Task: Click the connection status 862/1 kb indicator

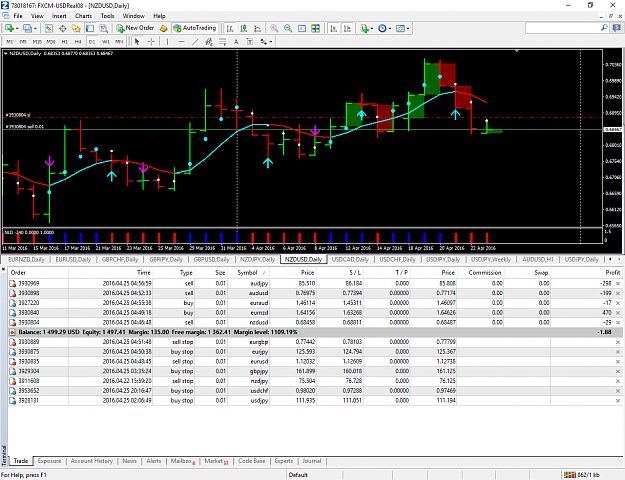Action: (584, 475)
